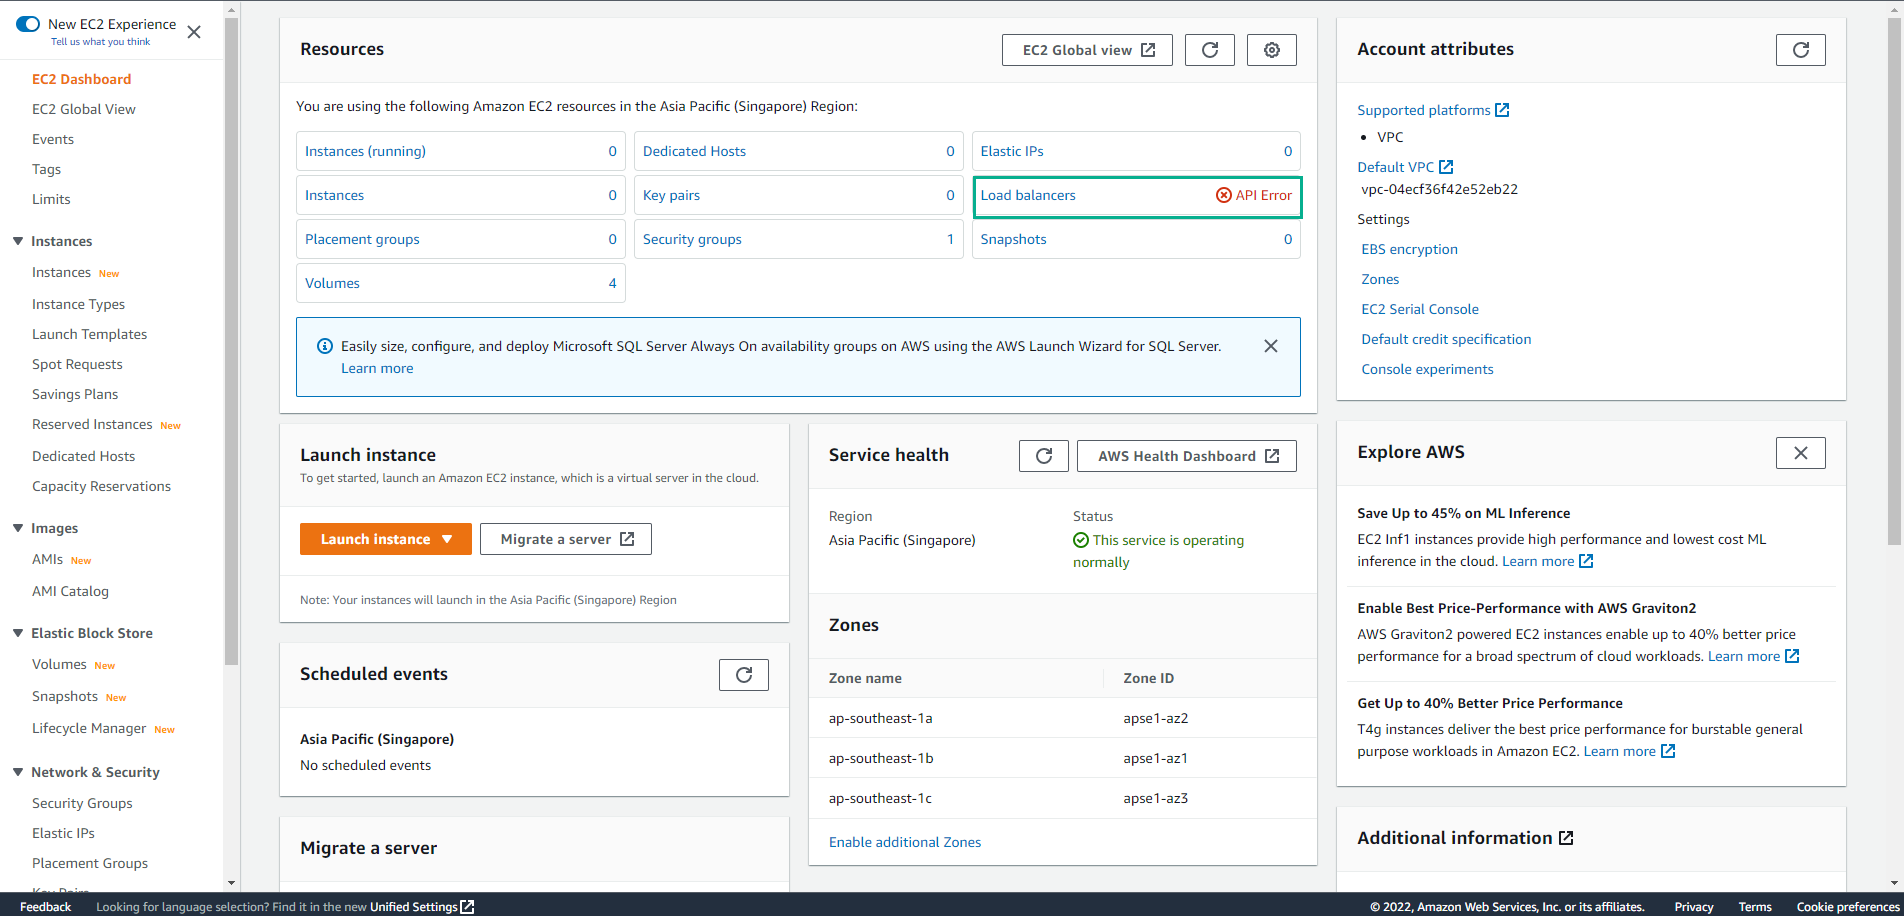
Task: Open the AWS Health Dashboard
Action: (1187, 456)
